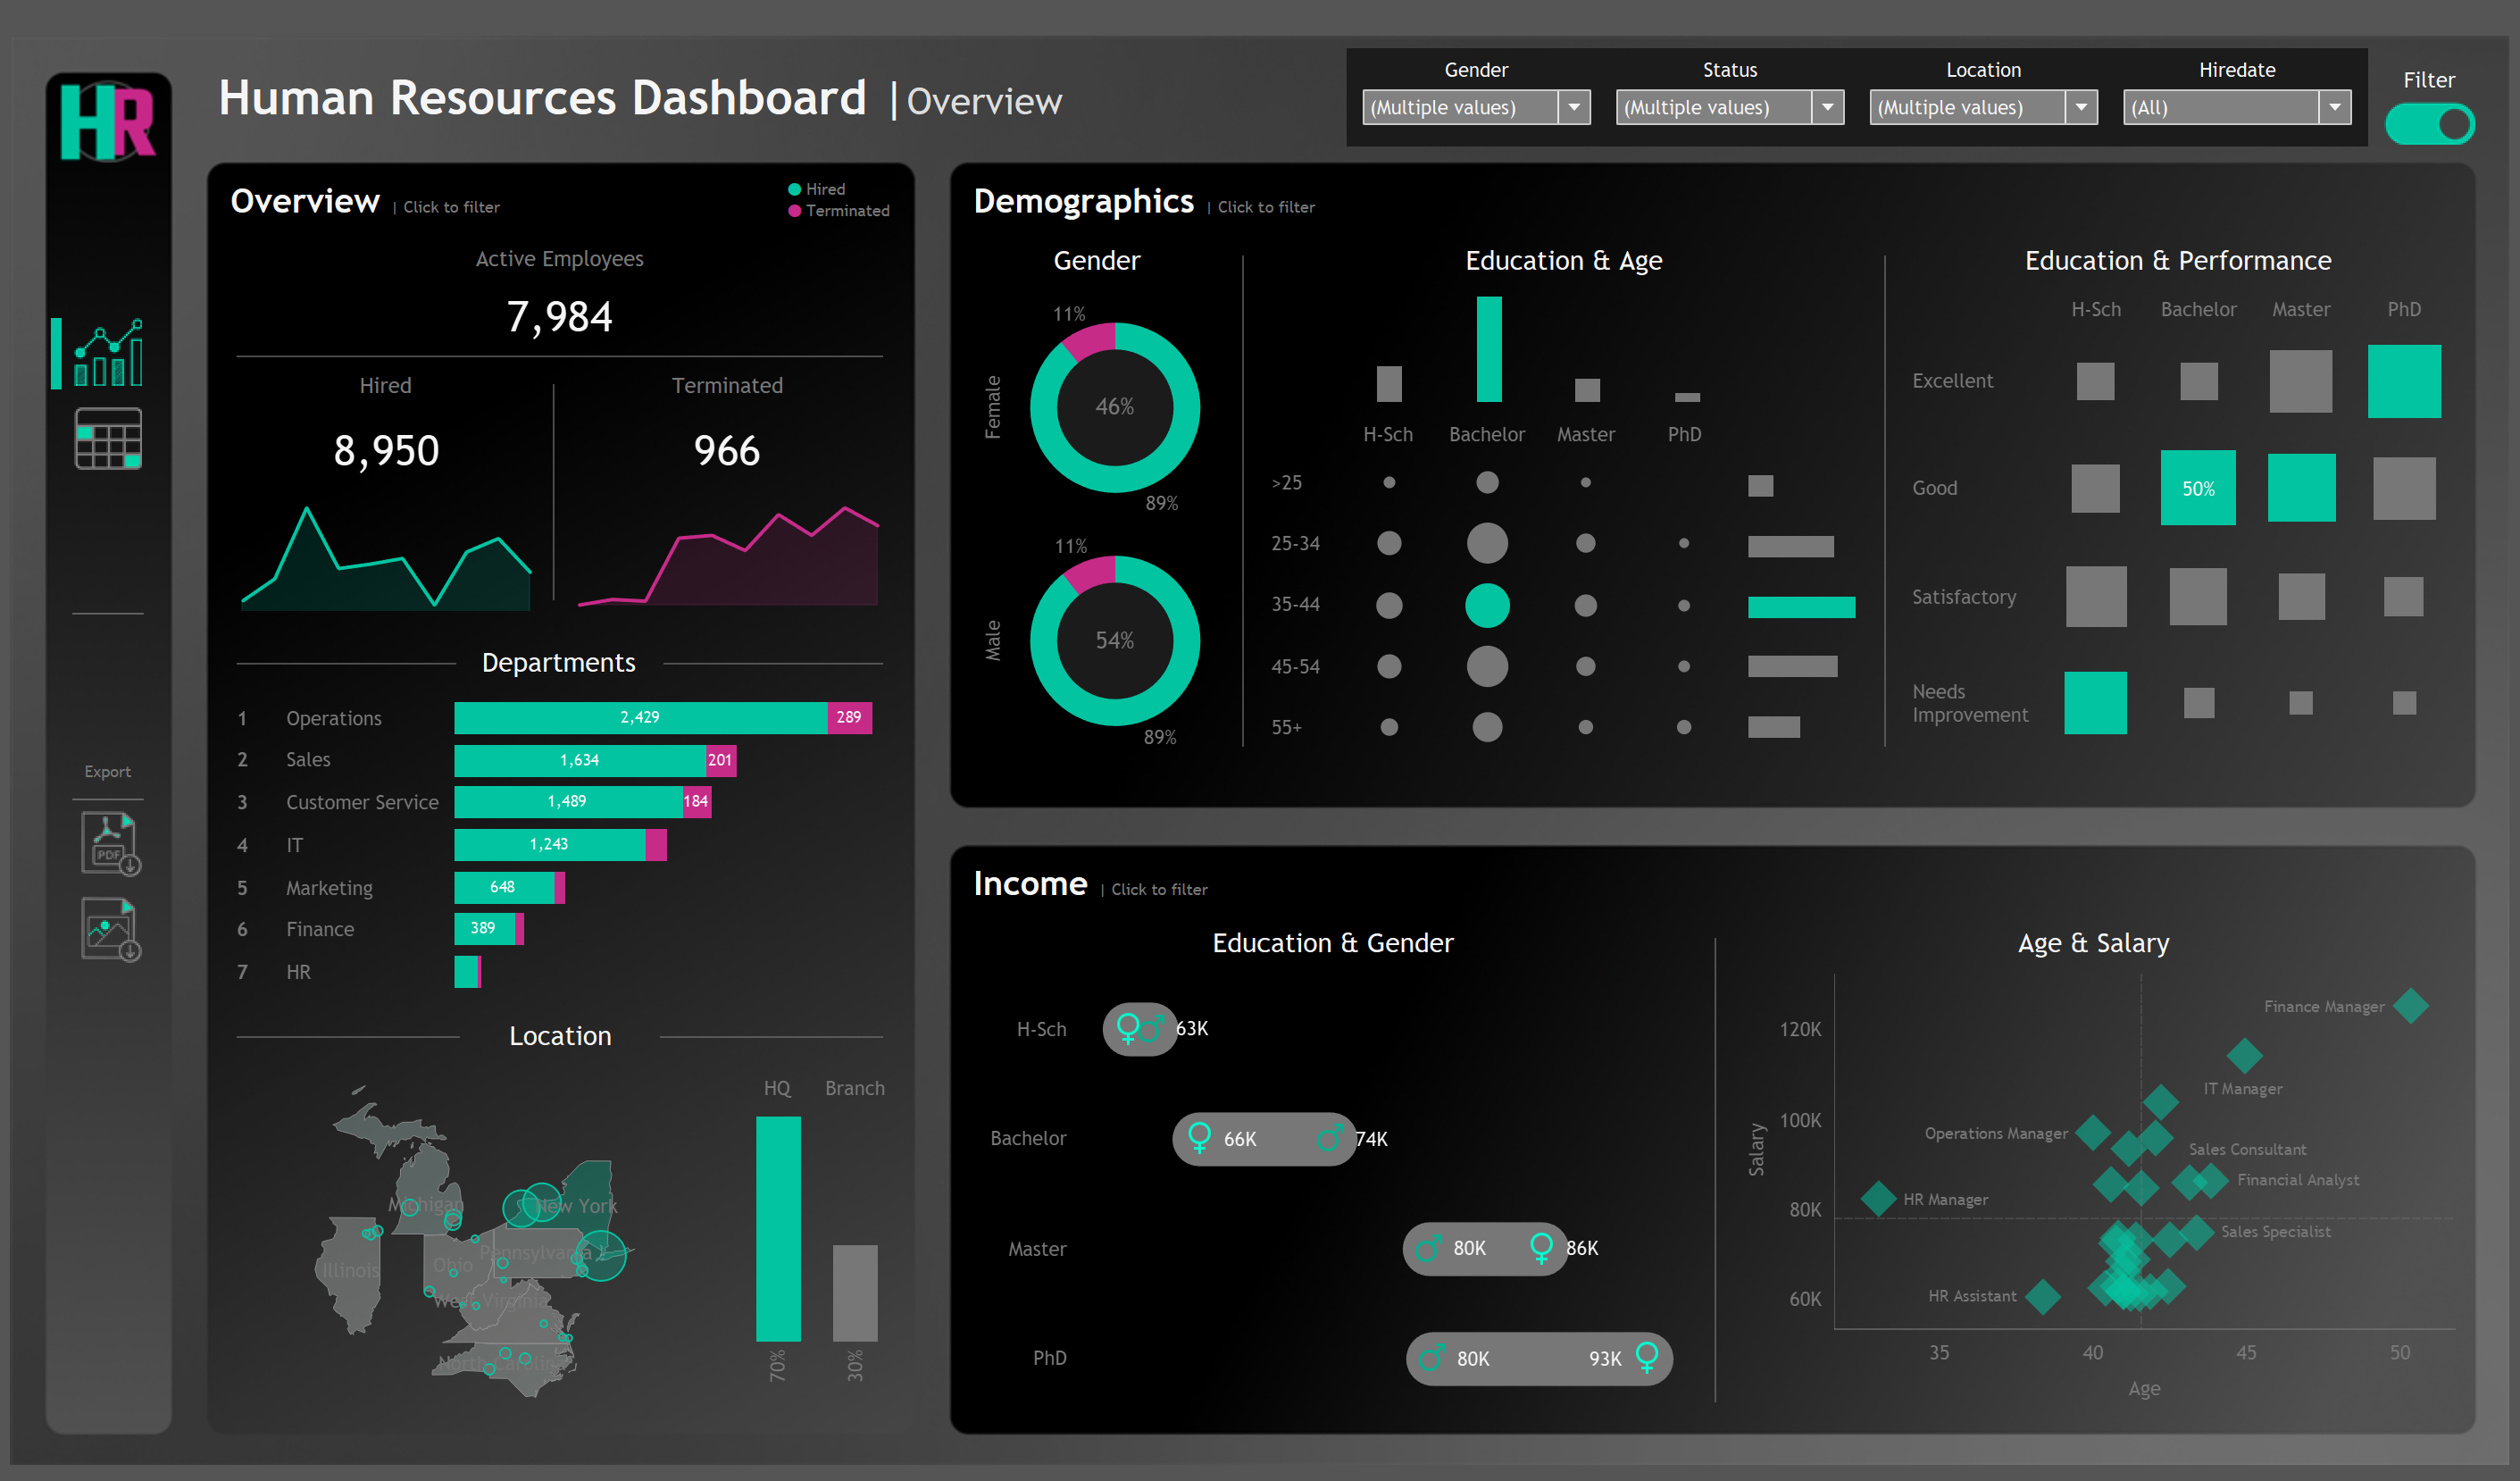Toggle the Filter switch off

pyautogui.click(x=2431, y=123)
